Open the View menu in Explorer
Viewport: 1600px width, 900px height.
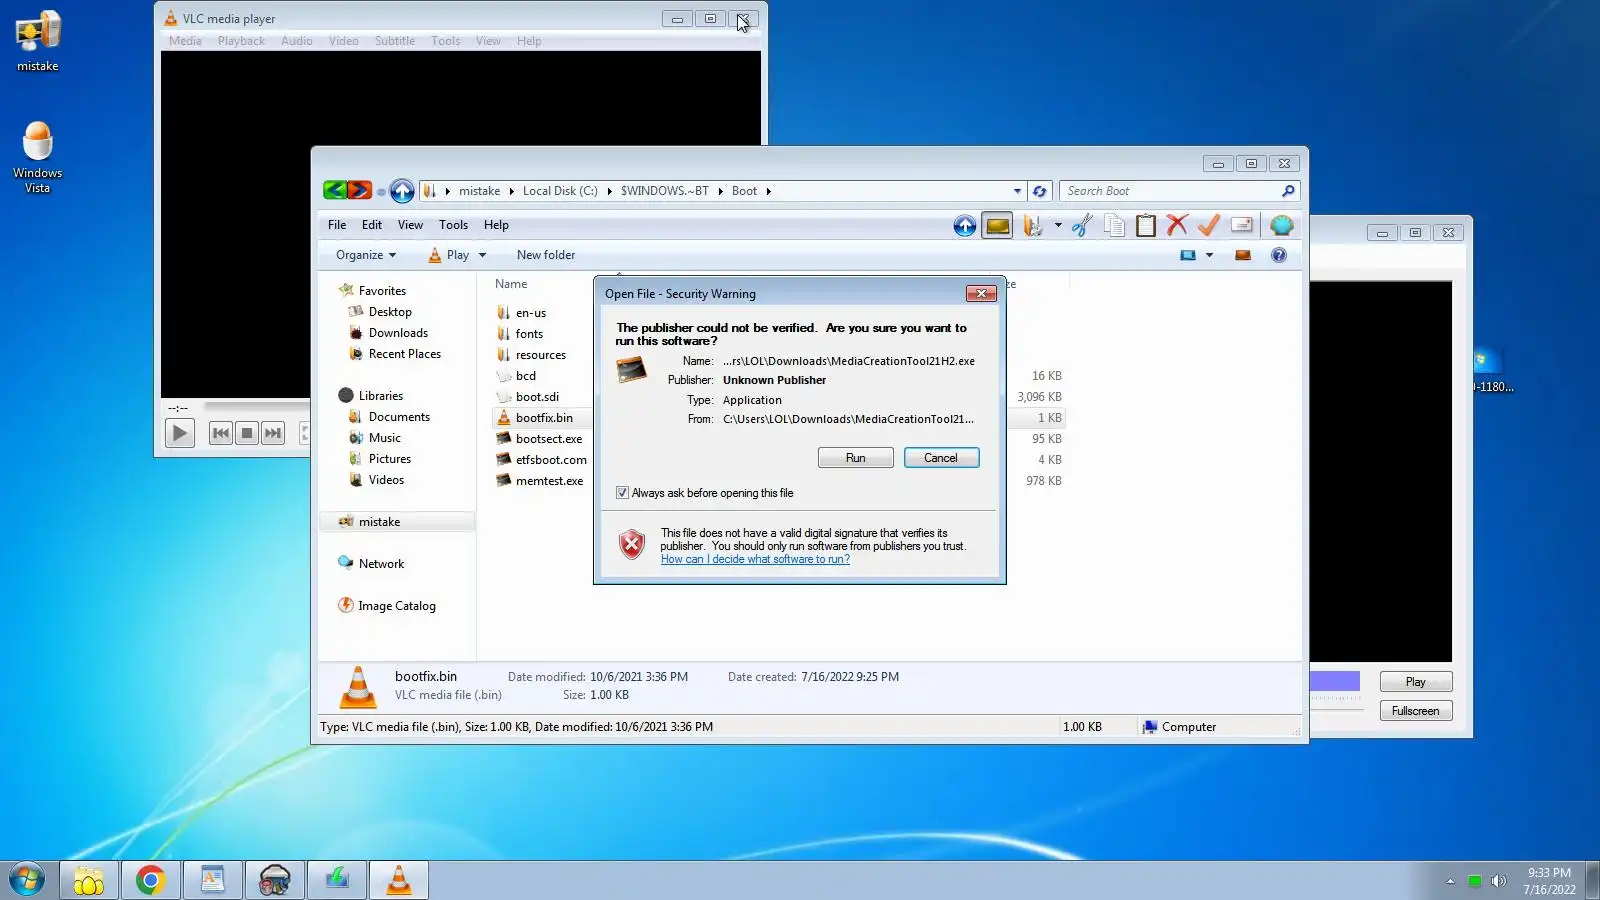[410, 225]
